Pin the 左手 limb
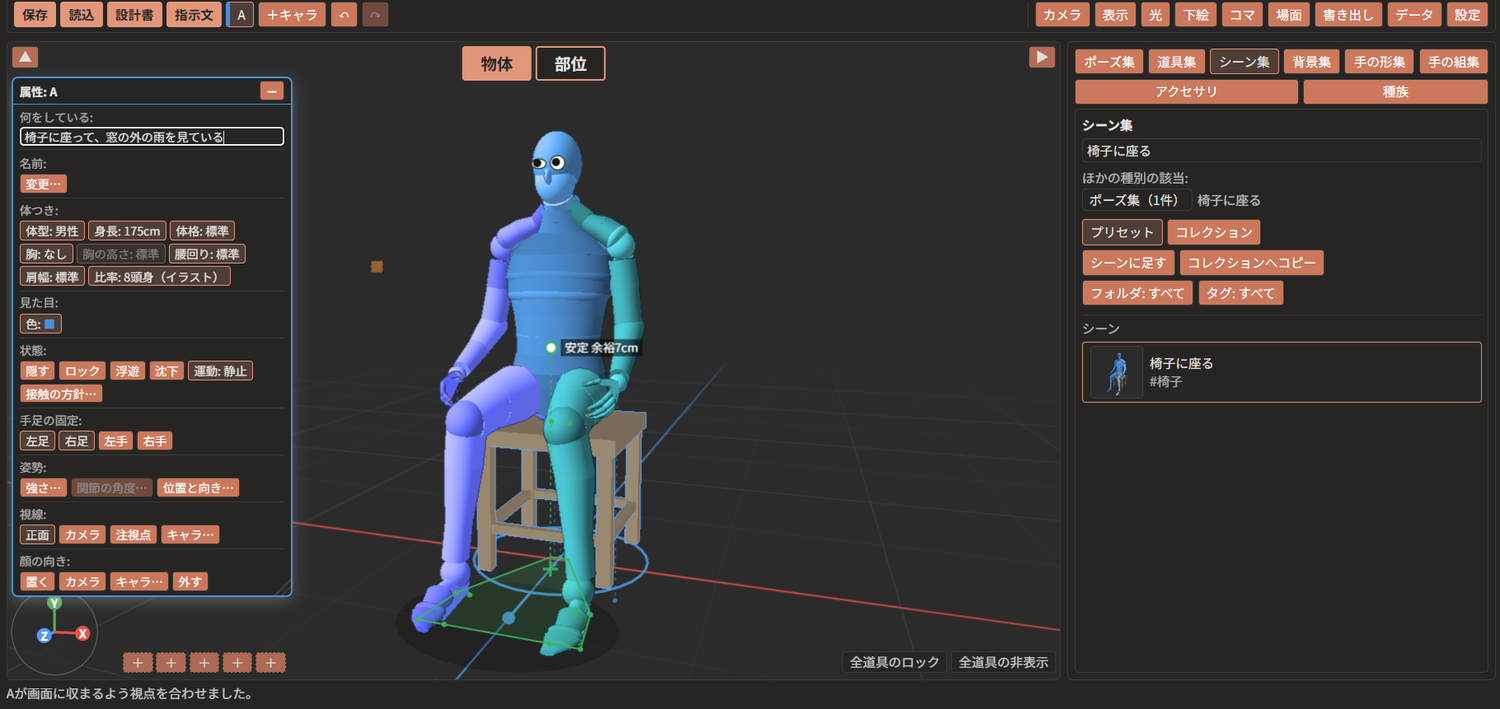The width and height of the screenshot is (1500, 709). pos(115,441)
